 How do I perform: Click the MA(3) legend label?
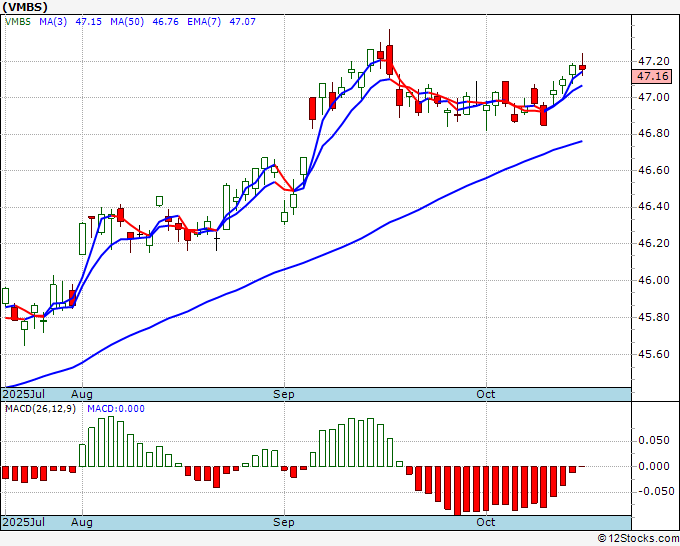pos(53,22)
